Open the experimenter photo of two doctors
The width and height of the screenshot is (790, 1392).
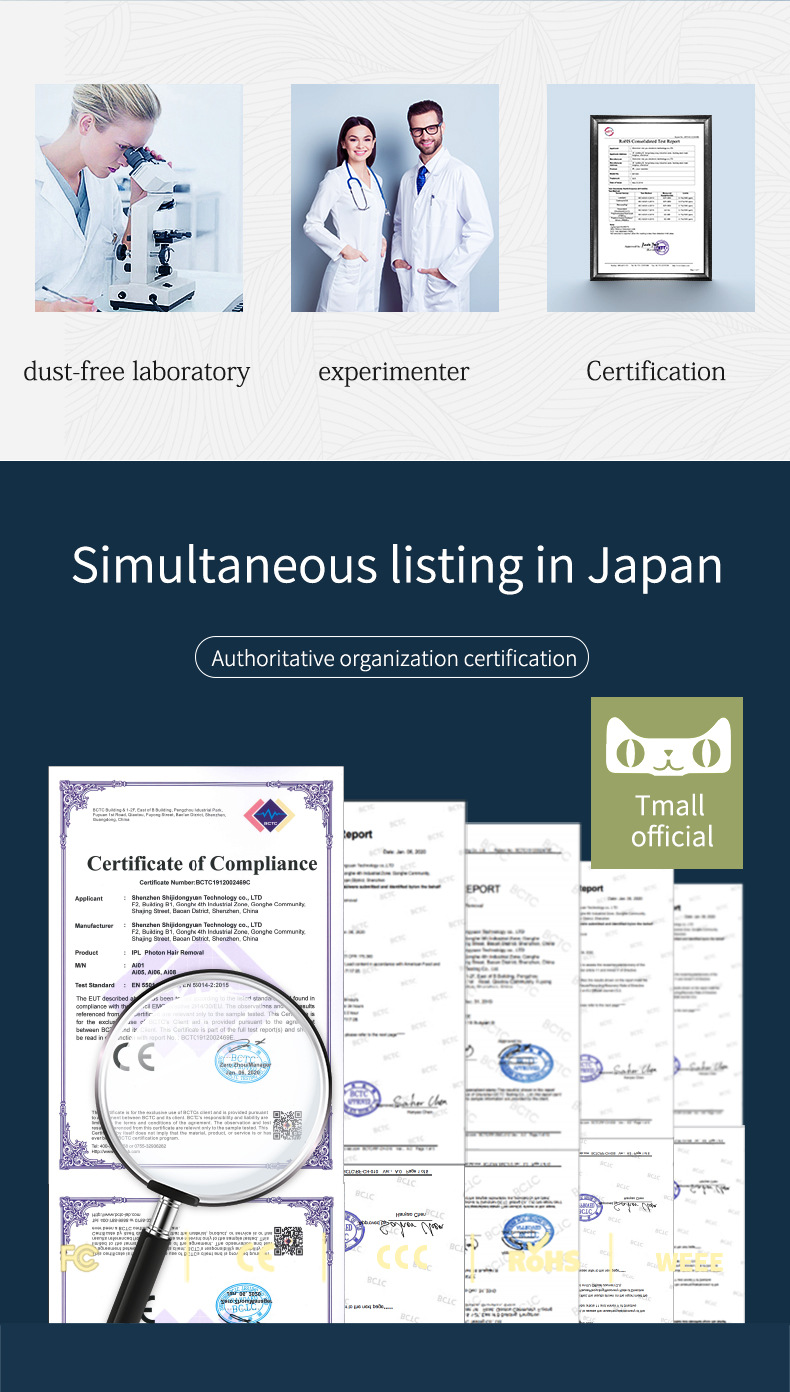[x=395, y=198]
